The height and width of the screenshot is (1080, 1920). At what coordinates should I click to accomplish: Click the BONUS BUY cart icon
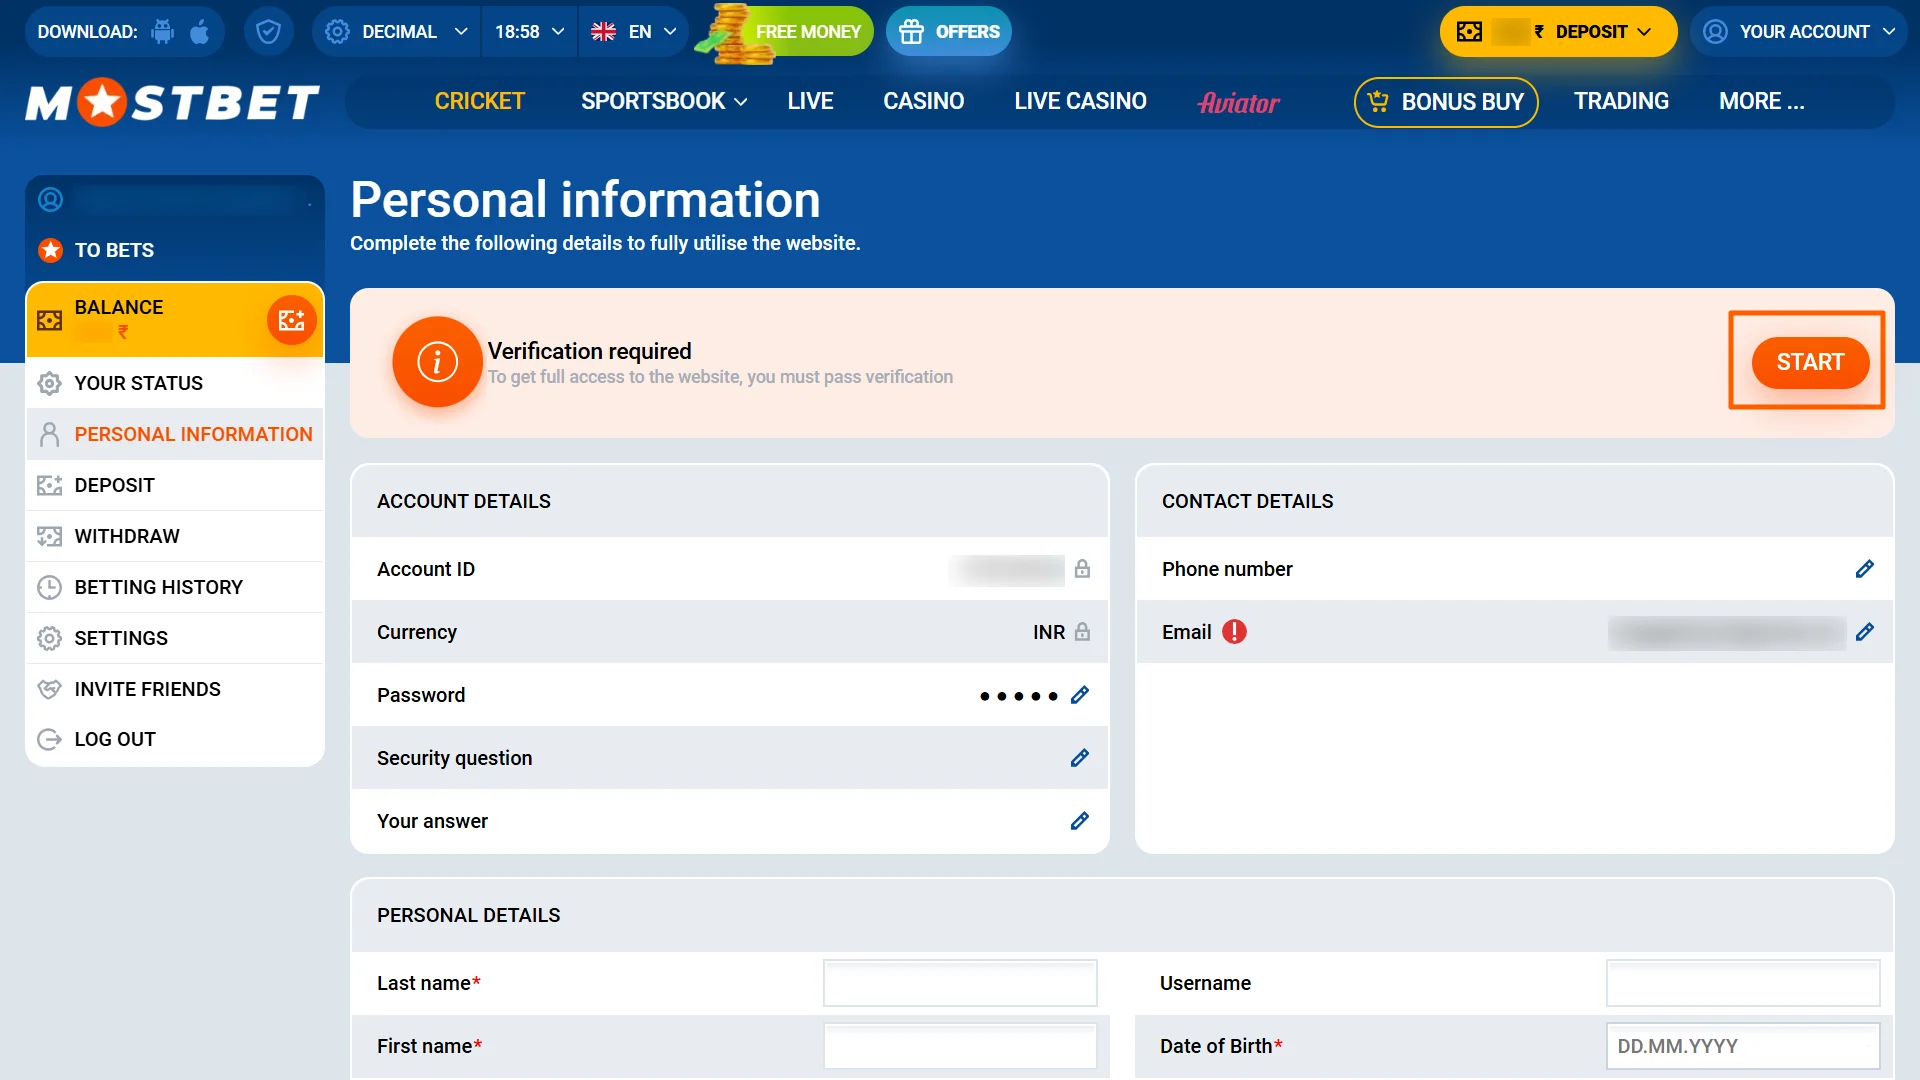coord(1378,101)
